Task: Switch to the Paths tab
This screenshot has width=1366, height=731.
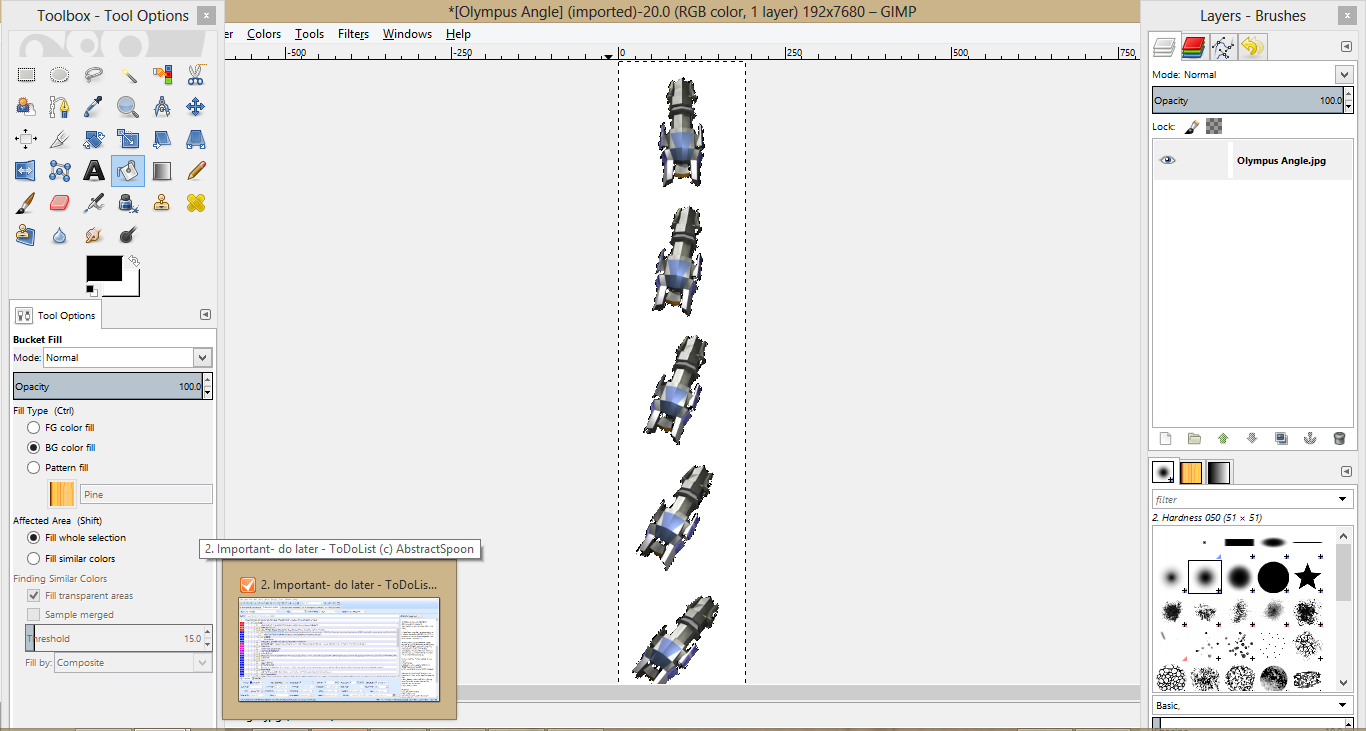Action: coord(1222,46)
